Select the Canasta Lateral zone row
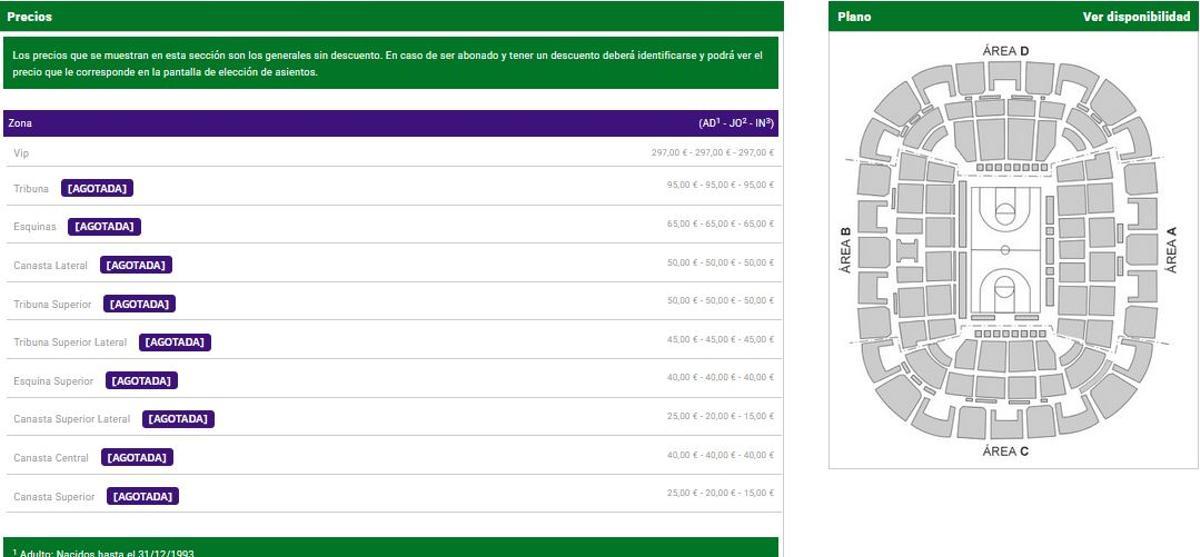1200x557 pixels. [391, 264]
